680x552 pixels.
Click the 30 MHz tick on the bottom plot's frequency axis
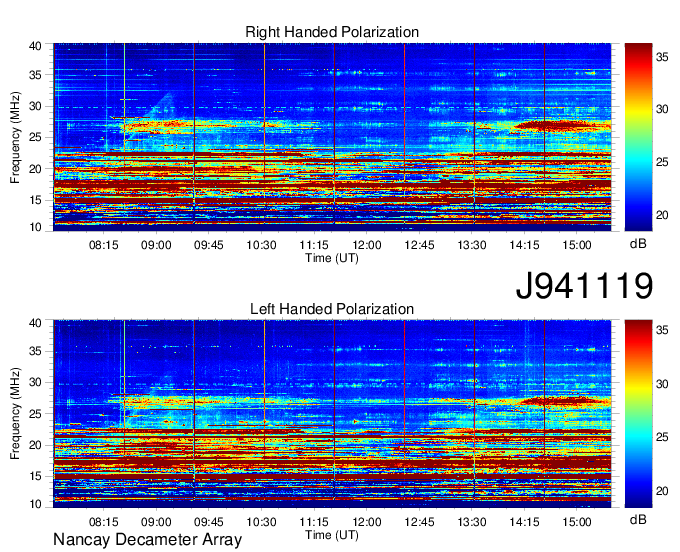pos(35,383)
